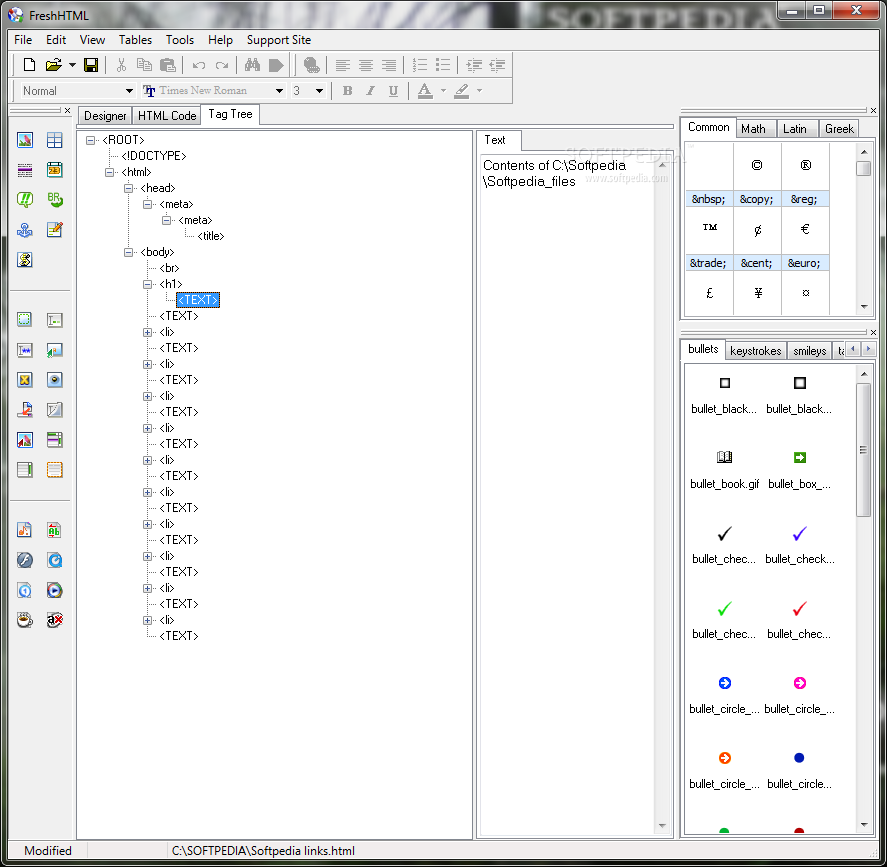
Task: Open the font color dropdown arrow
Action: point(443,90)
